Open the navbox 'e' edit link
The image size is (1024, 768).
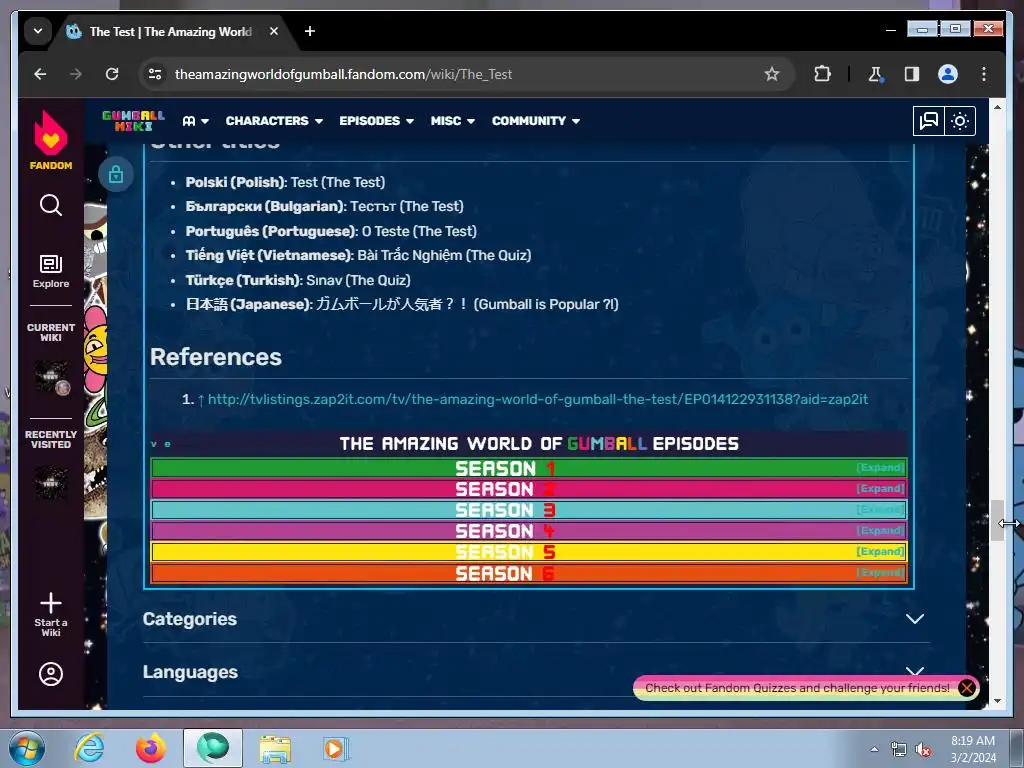[167, 443]
